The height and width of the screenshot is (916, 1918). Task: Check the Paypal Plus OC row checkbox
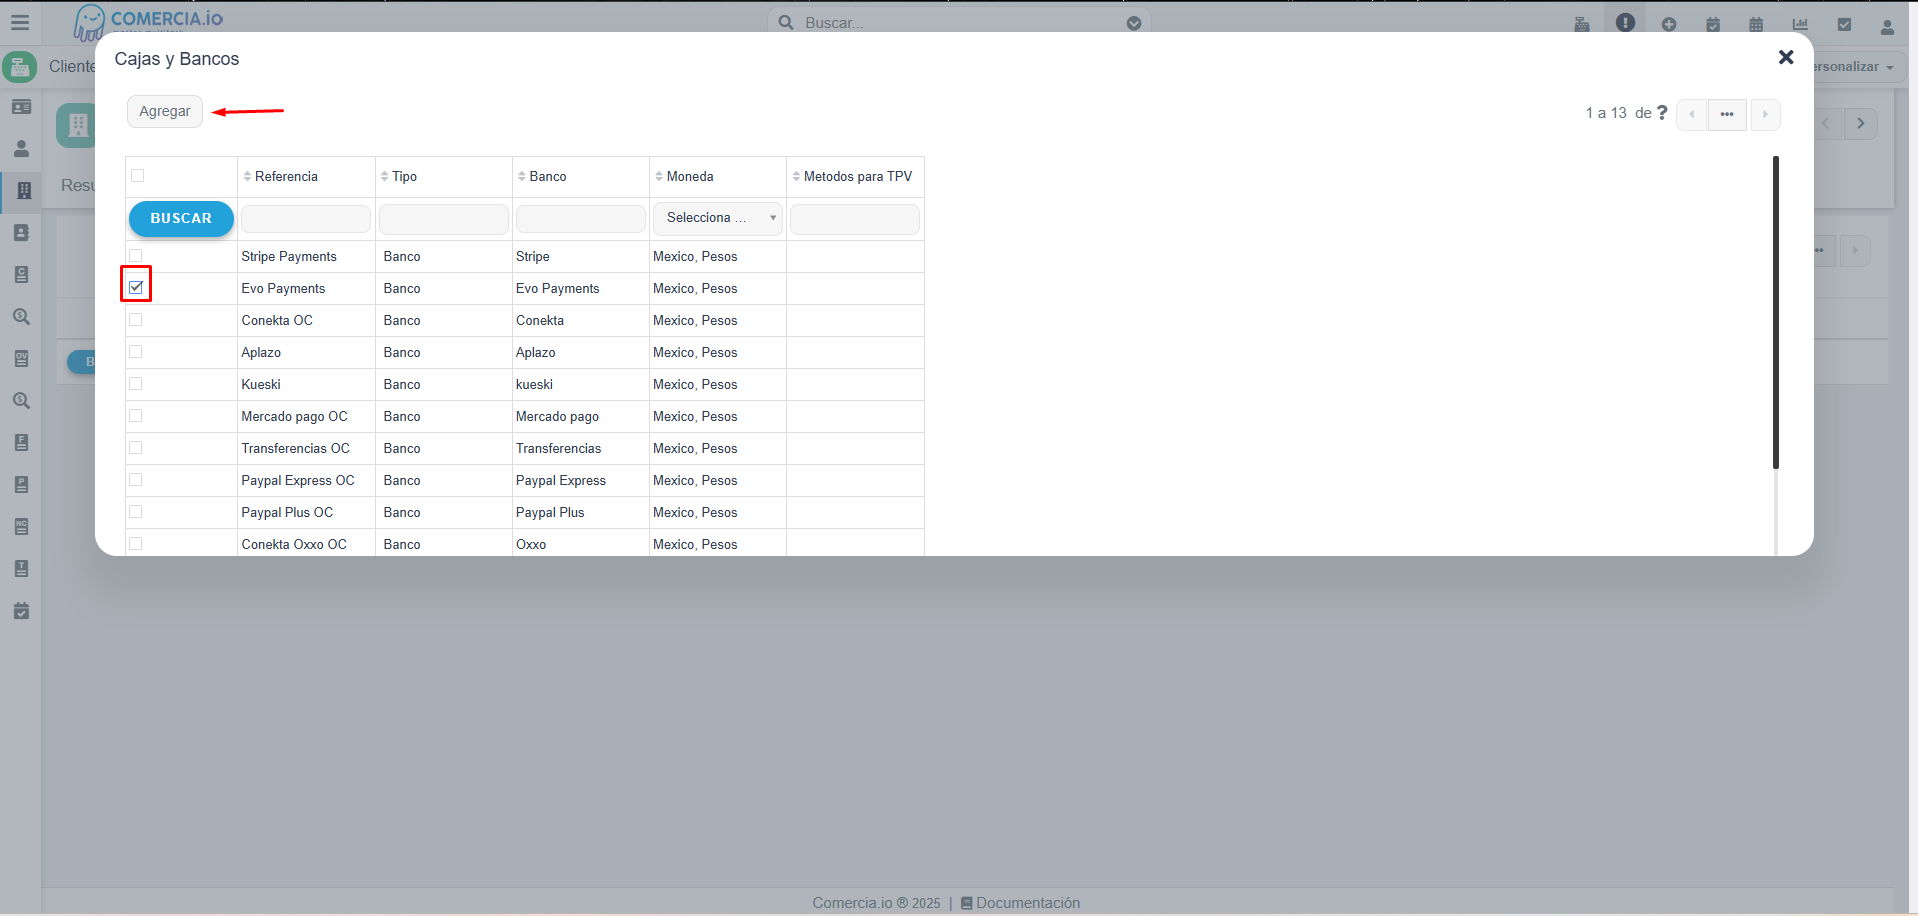click(136, 512)
